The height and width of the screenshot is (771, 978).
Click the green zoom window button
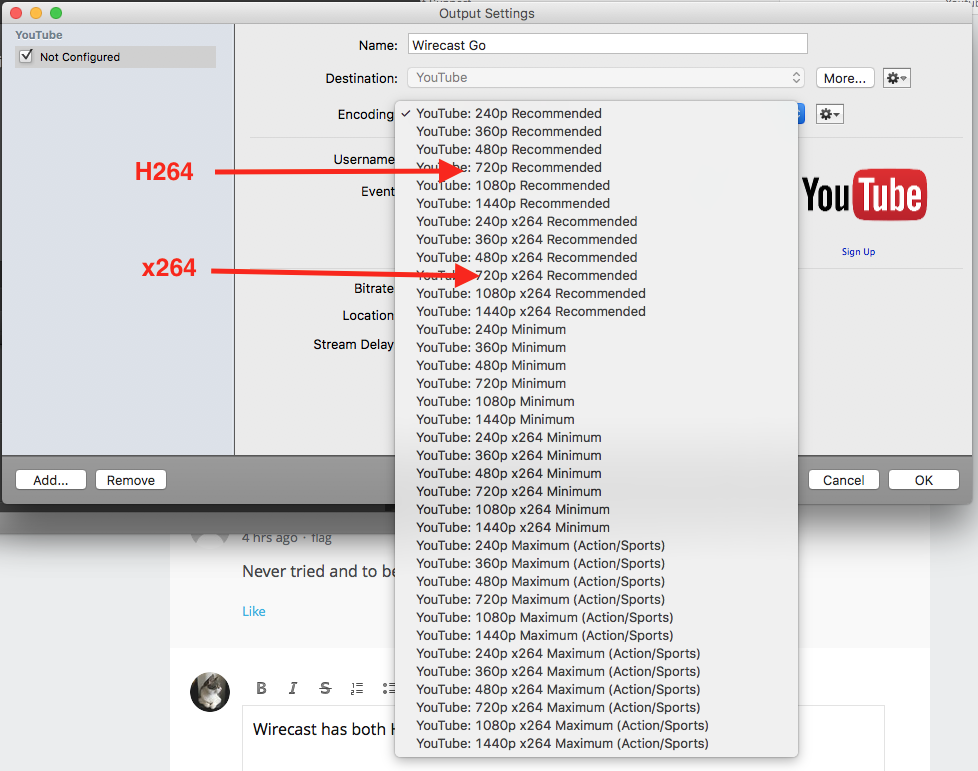(x=56, y=13)
